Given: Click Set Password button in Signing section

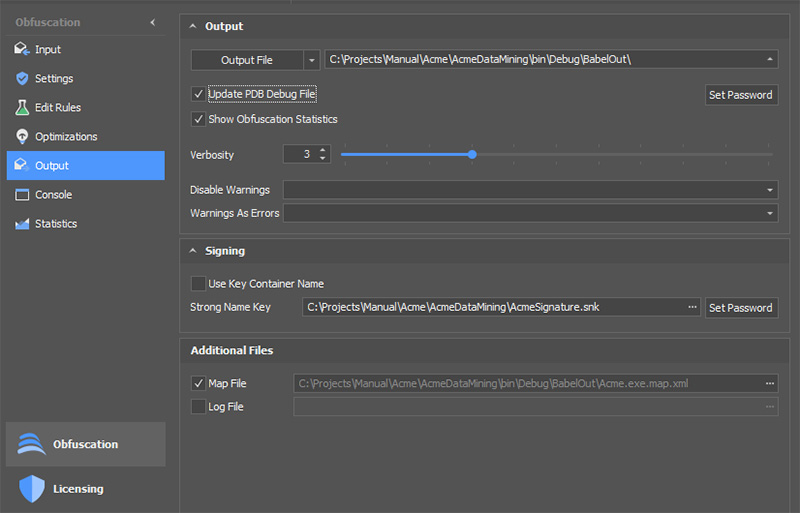Looking at the screenshot, I should 740,308.
